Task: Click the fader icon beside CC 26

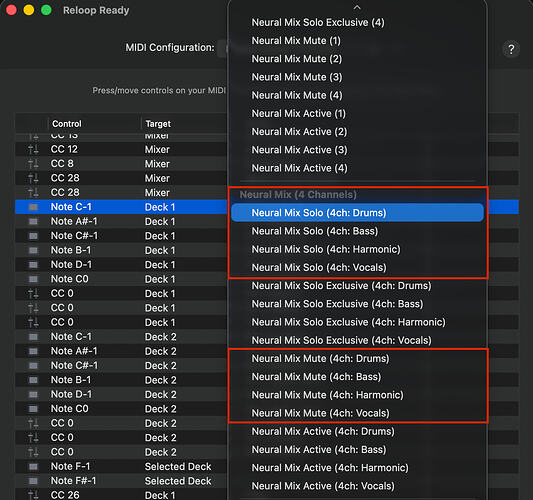Action: (33, 495)
